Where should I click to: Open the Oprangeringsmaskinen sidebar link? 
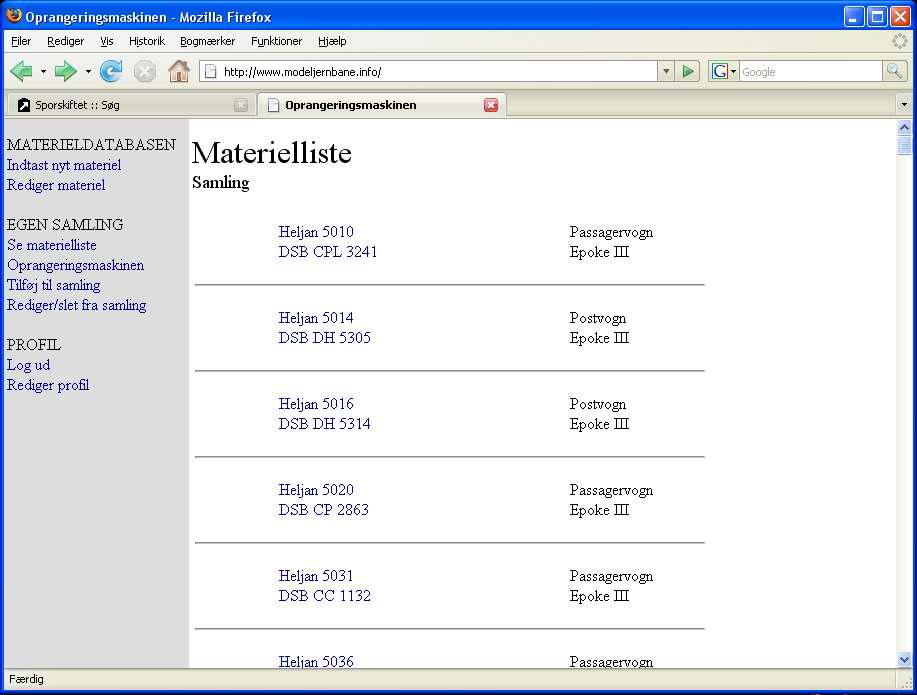coord(75,266)
